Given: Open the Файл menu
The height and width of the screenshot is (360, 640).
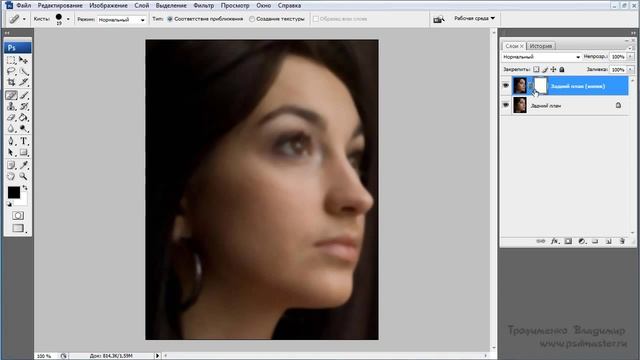Looking at the screenshot, I should pyautogui.click(x=24, y=6).
